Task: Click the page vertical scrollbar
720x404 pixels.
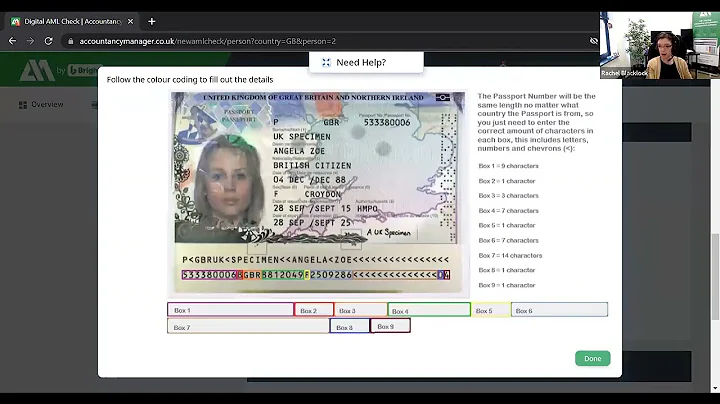Action: (715, 277)
